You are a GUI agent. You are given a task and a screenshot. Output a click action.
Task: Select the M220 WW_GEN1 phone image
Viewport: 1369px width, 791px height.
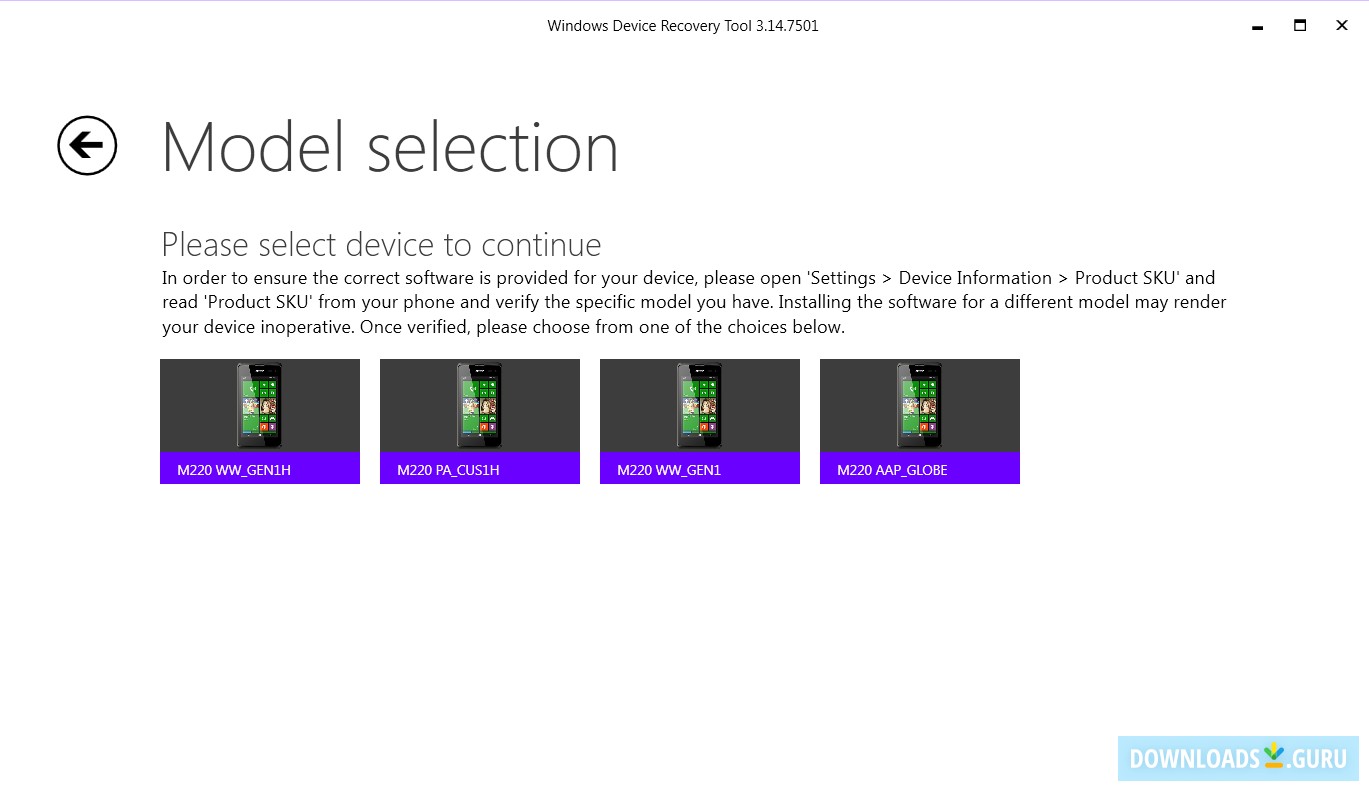[x=699, y=405]
